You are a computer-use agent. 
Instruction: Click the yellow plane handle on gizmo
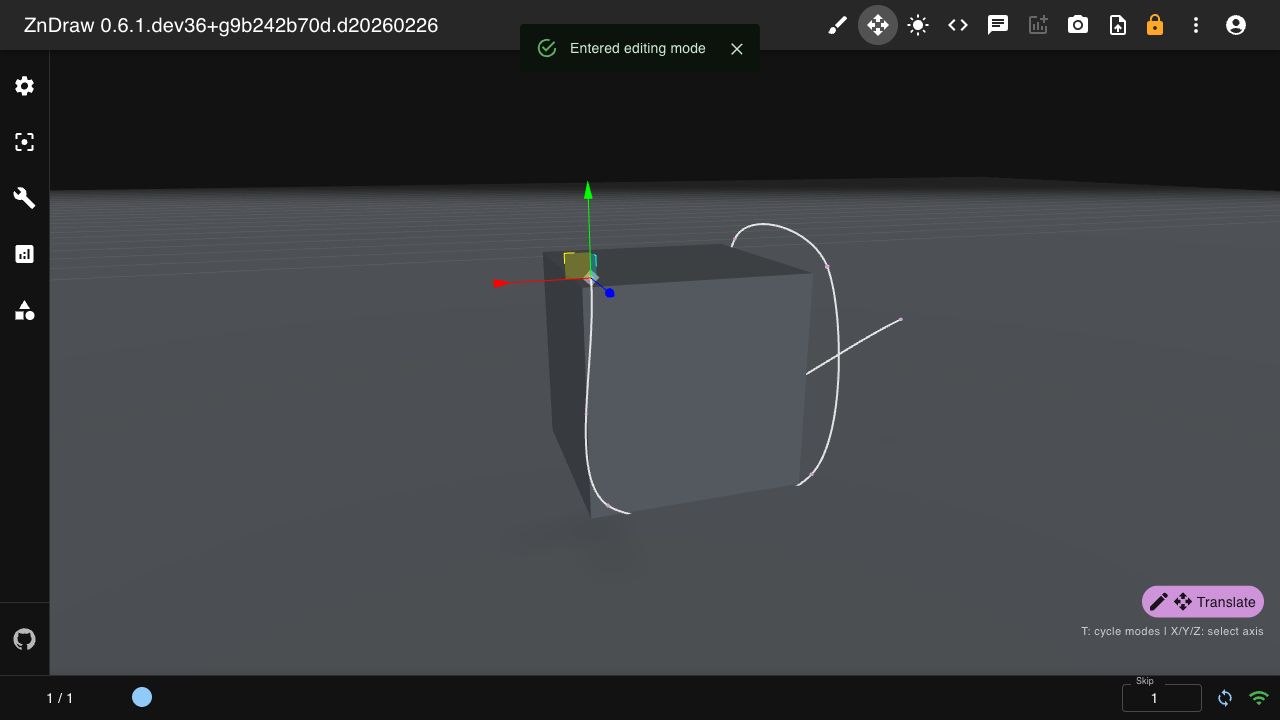coord(576,265)
